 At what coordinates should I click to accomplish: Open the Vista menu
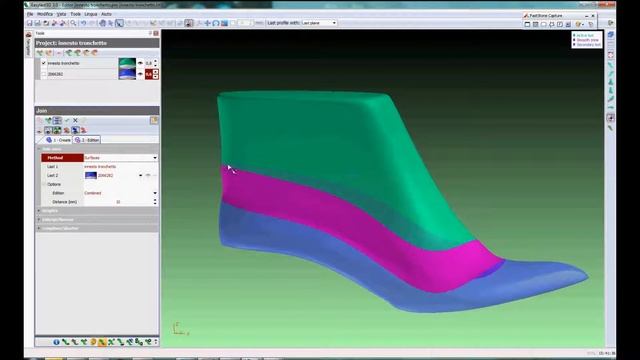[61, 14]
